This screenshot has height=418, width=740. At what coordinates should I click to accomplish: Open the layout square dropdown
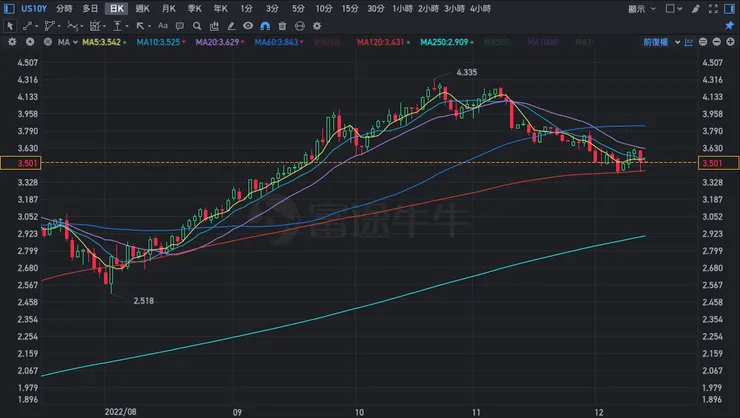pos(673,8)
